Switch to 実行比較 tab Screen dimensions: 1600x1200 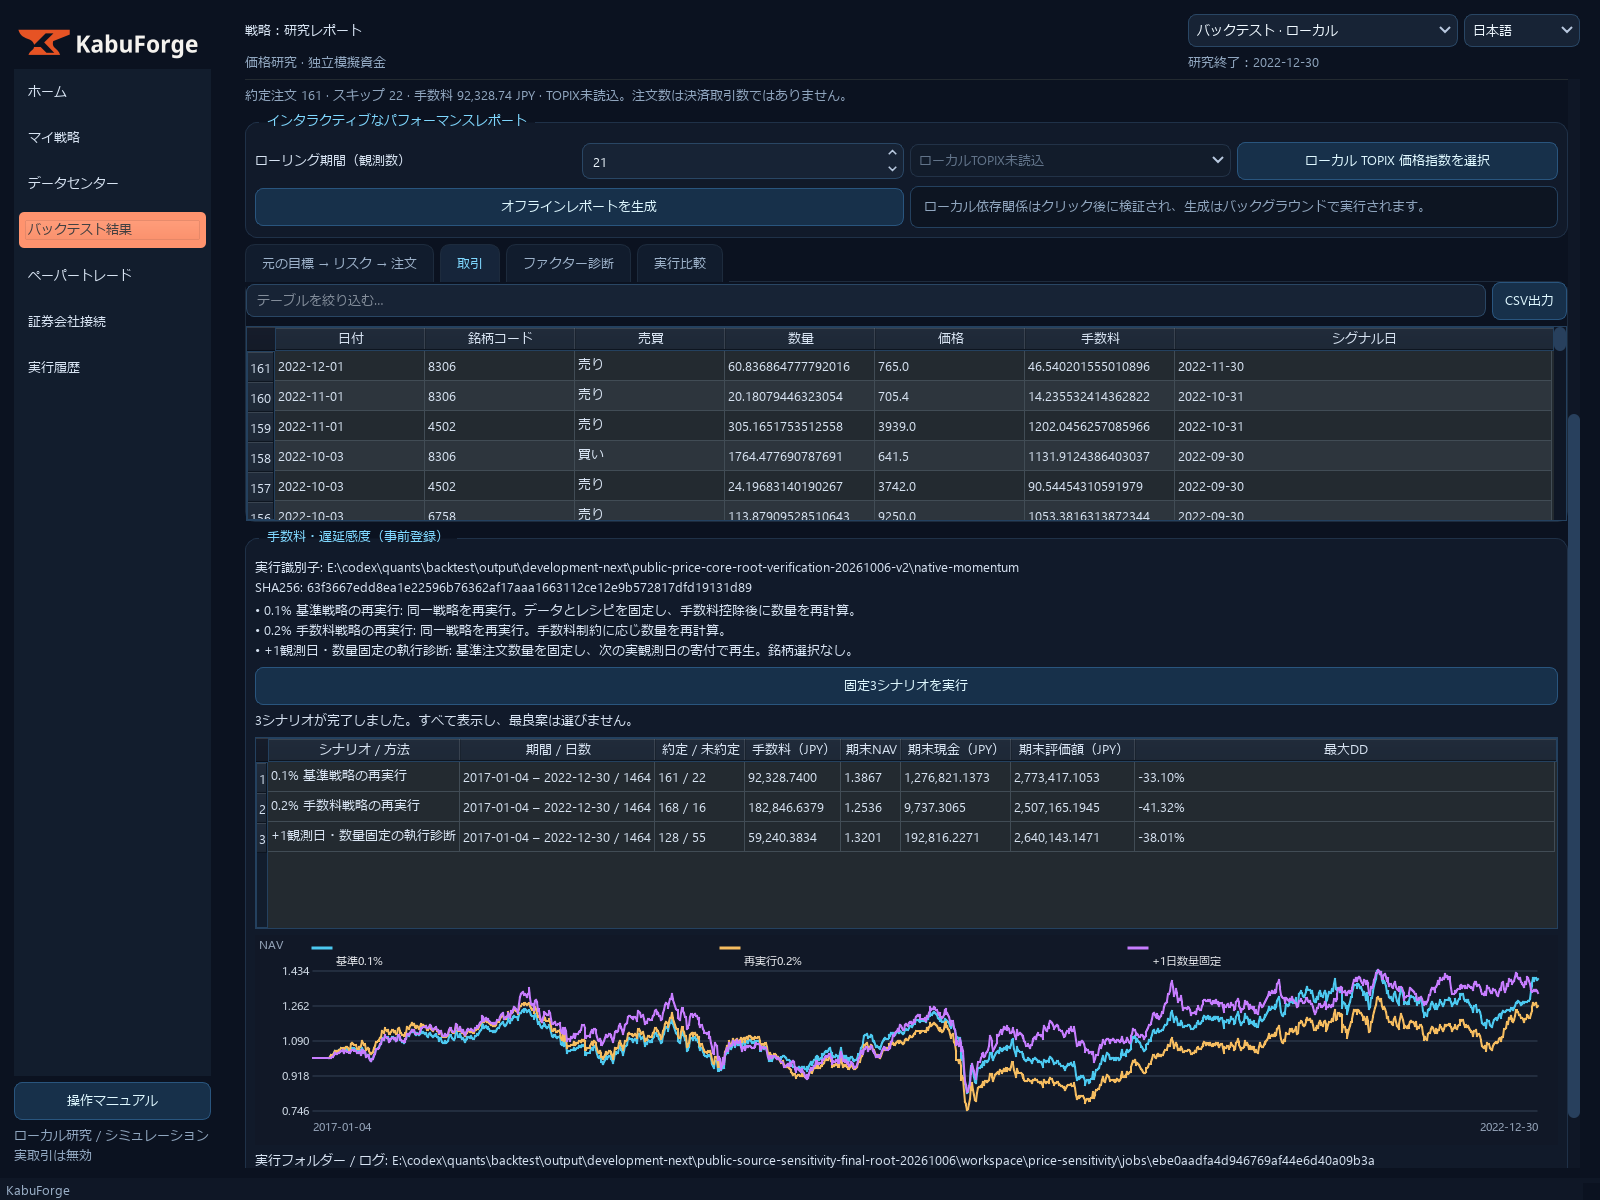point(680,263)
